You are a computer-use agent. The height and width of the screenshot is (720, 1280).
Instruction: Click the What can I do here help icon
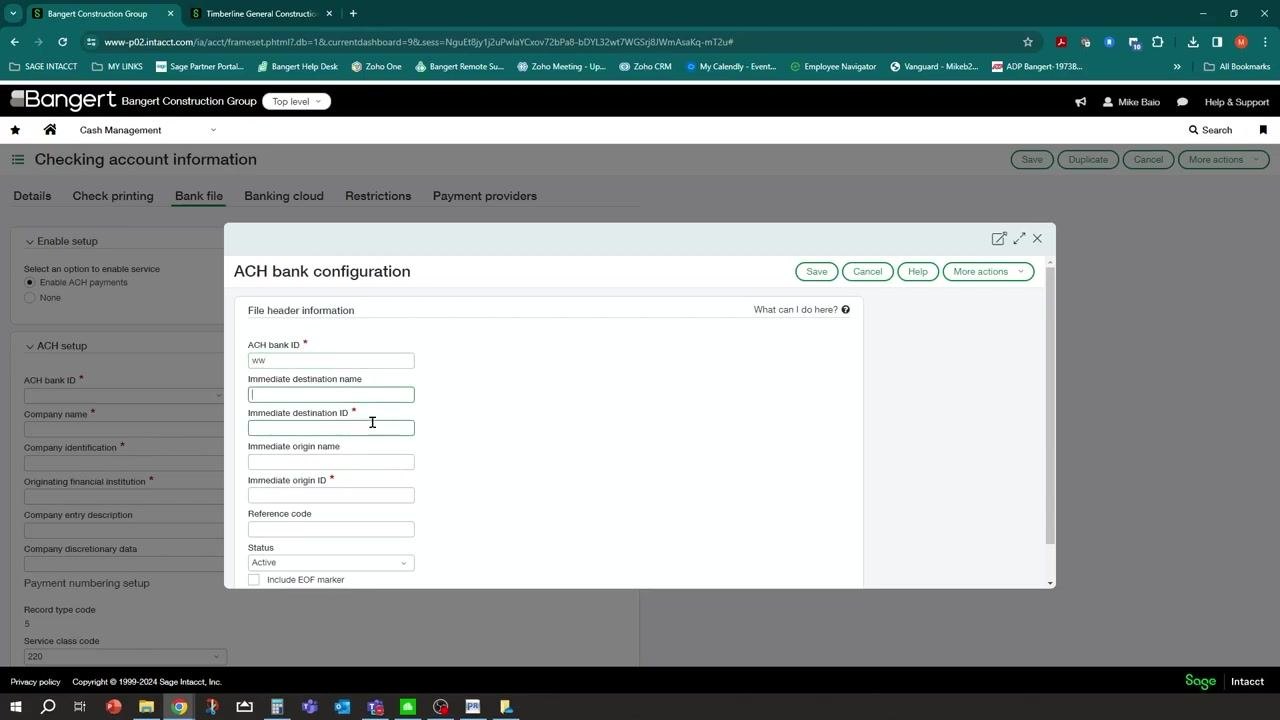coord(845,310)
